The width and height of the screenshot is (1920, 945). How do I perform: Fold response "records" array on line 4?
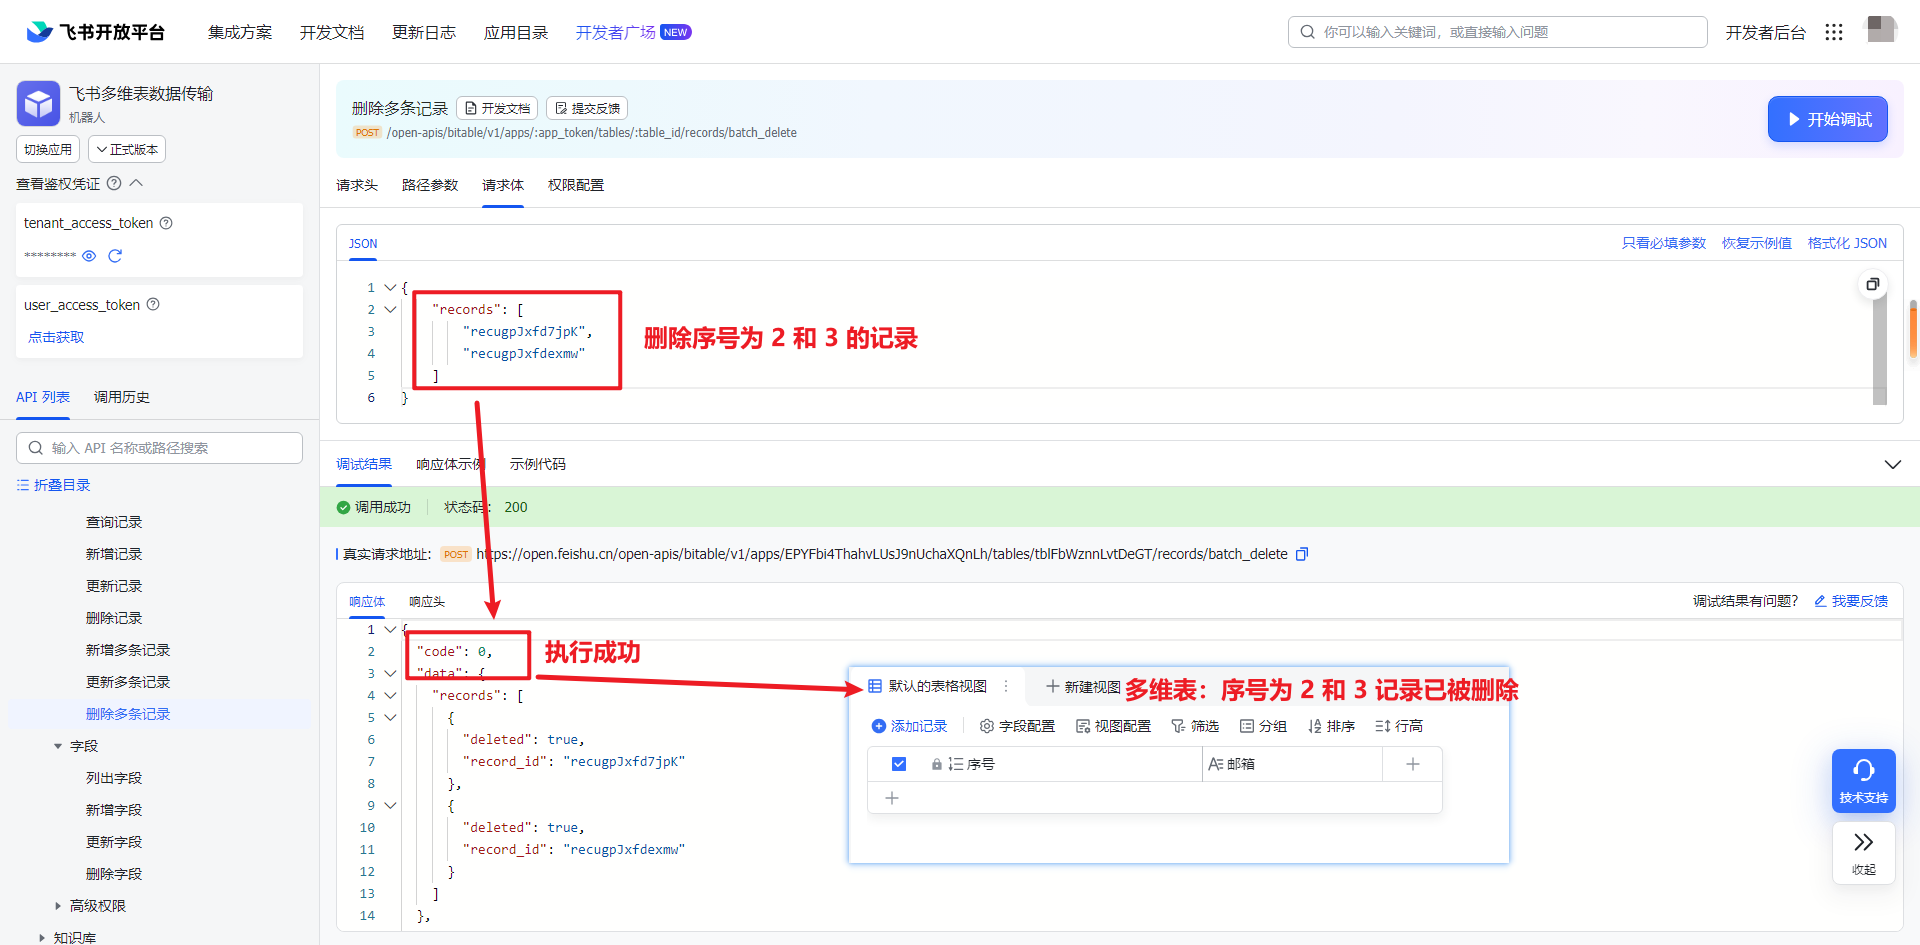click(x=390, y=695)
